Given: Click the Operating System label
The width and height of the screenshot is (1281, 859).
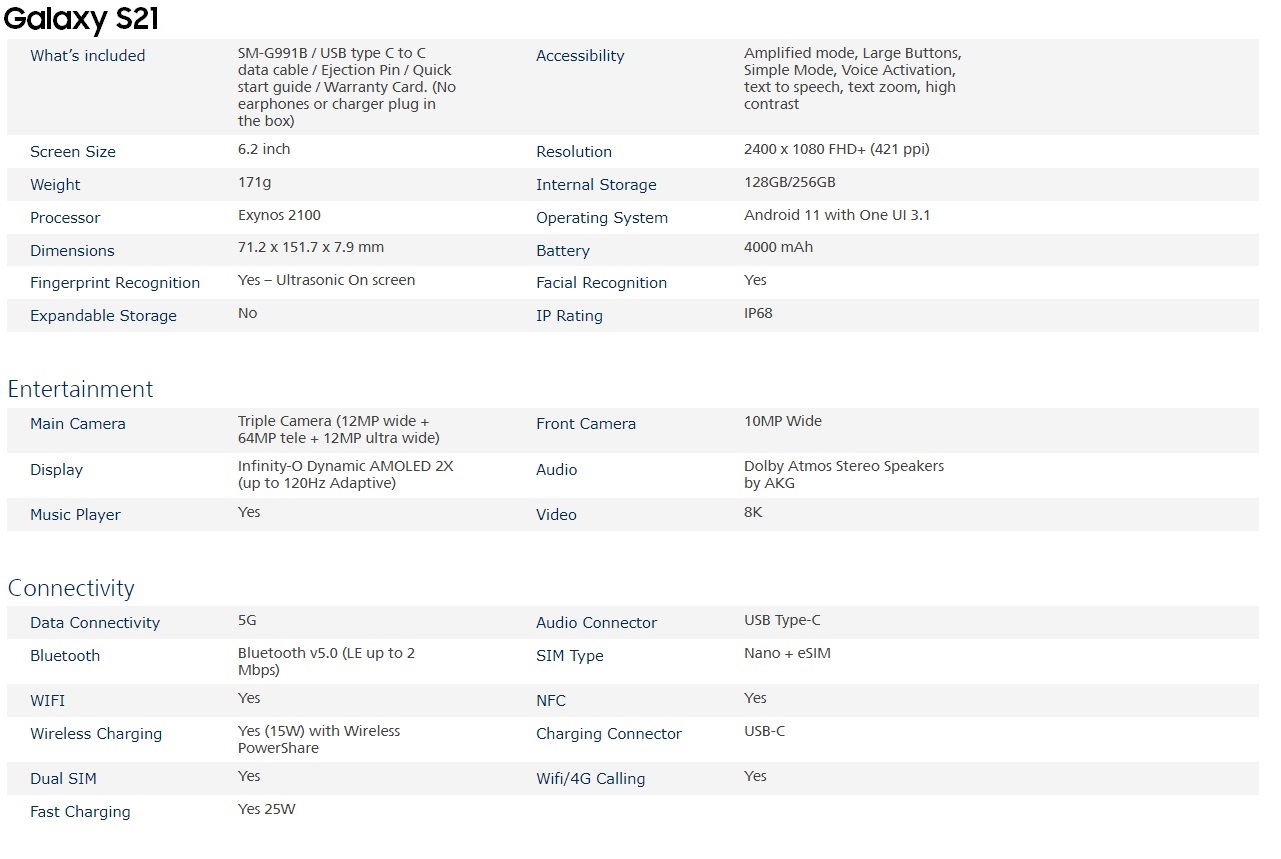Looking at the screenshot, I should click(x=601, y=218).
